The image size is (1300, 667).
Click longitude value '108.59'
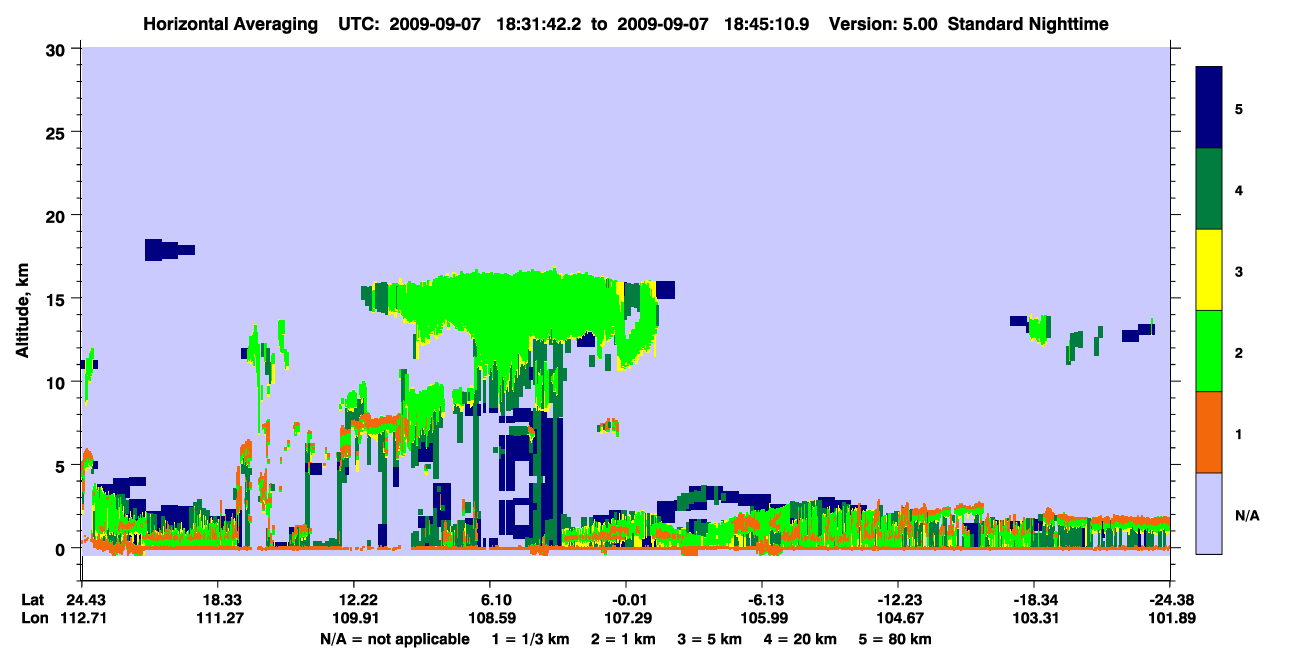[490, 618]
